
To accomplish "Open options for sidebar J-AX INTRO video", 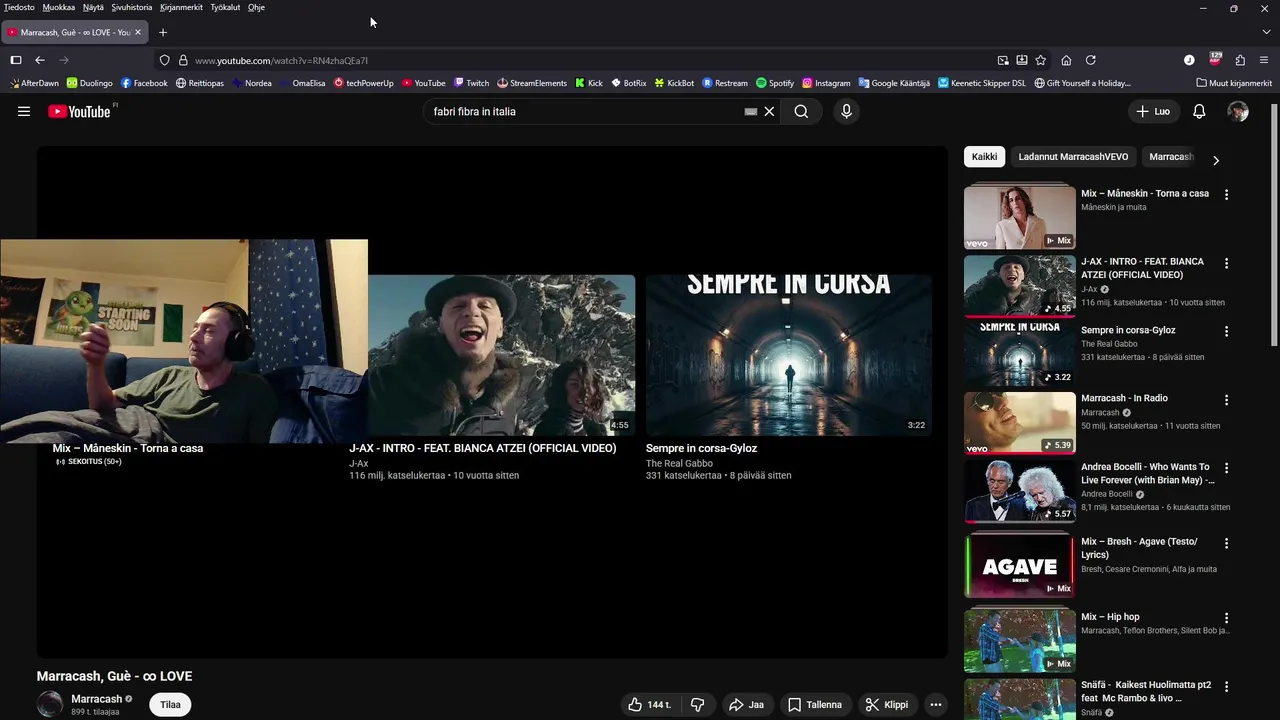I will point(1226,263).
